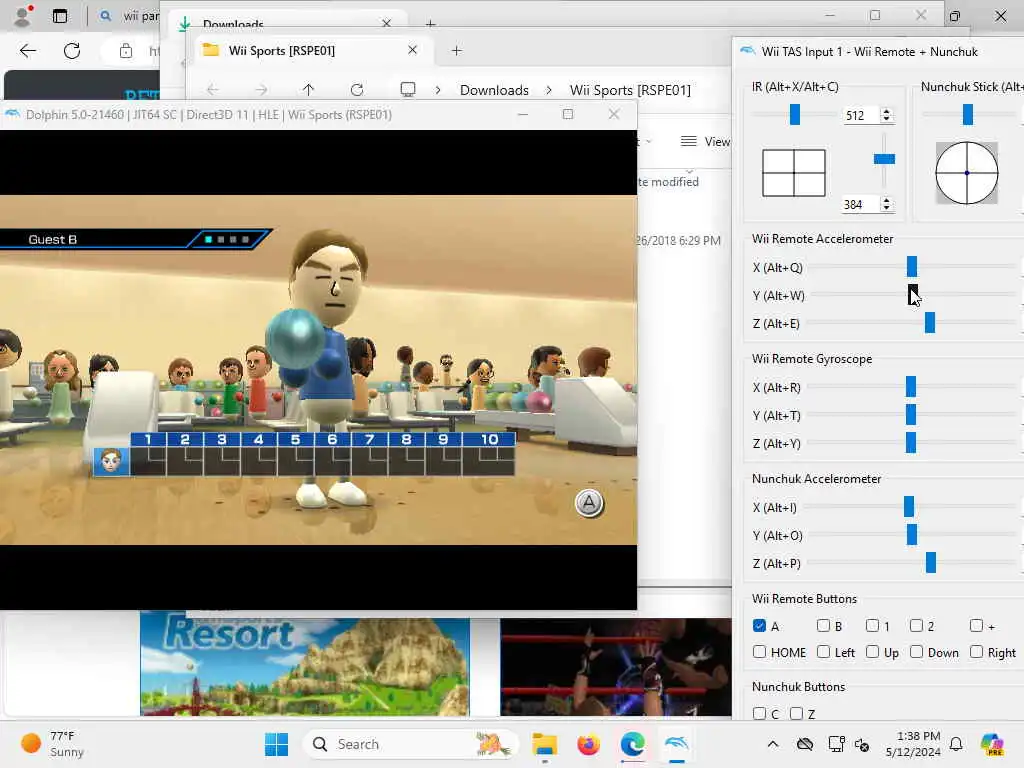Click the IR vertical slider
Viewport: 1024px width, 768px height.
point(884,159)
